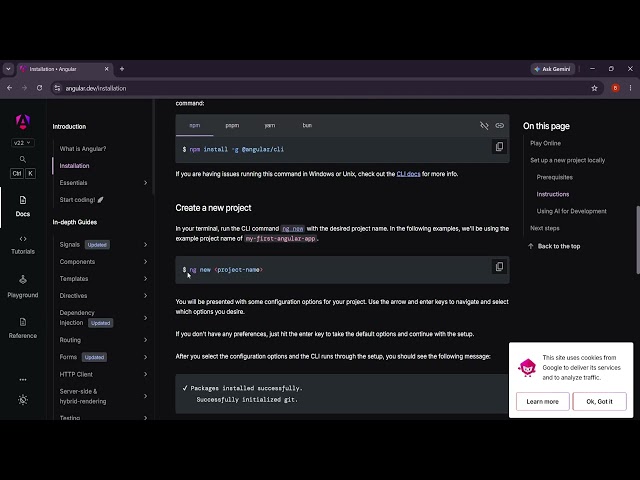Viewport: 640px width, 480px height.
Task: Select the pnpm tab
Action: [x=232, y=125]
